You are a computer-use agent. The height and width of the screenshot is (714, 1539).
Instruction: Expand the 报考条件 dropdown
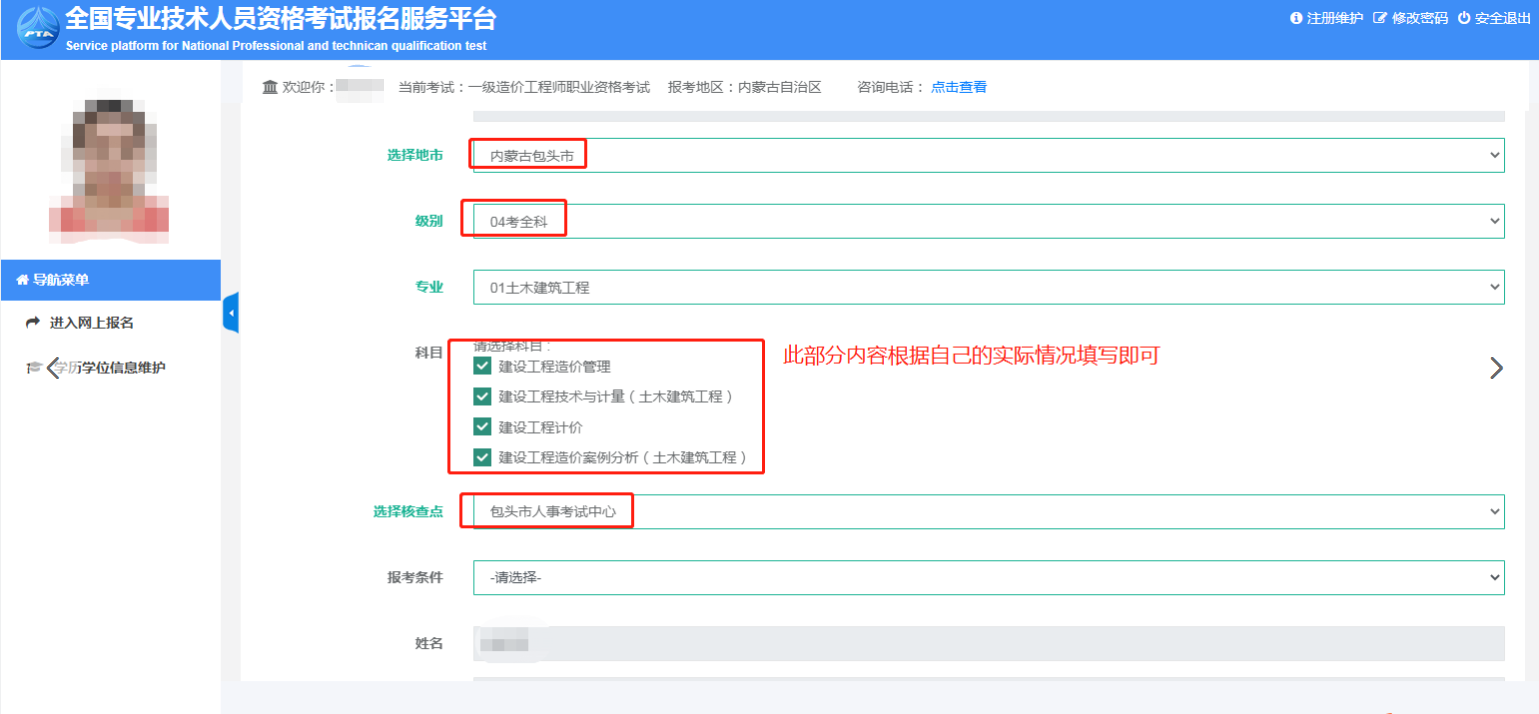988,577
